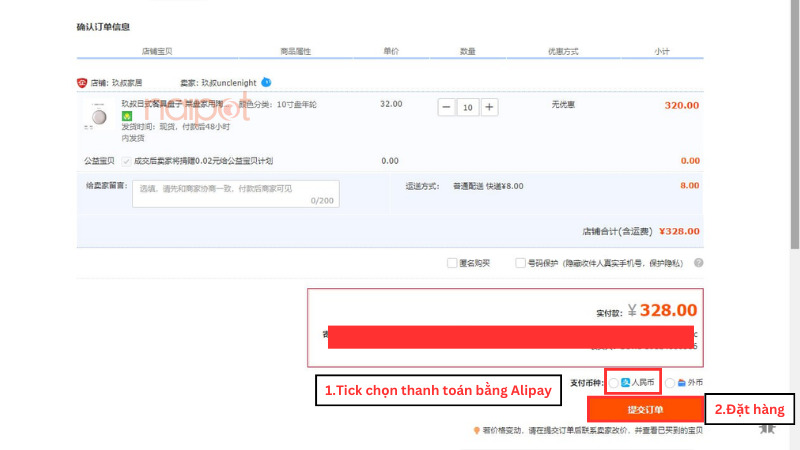Click the 8.00 shipping fee amount

tap(690, 186)
